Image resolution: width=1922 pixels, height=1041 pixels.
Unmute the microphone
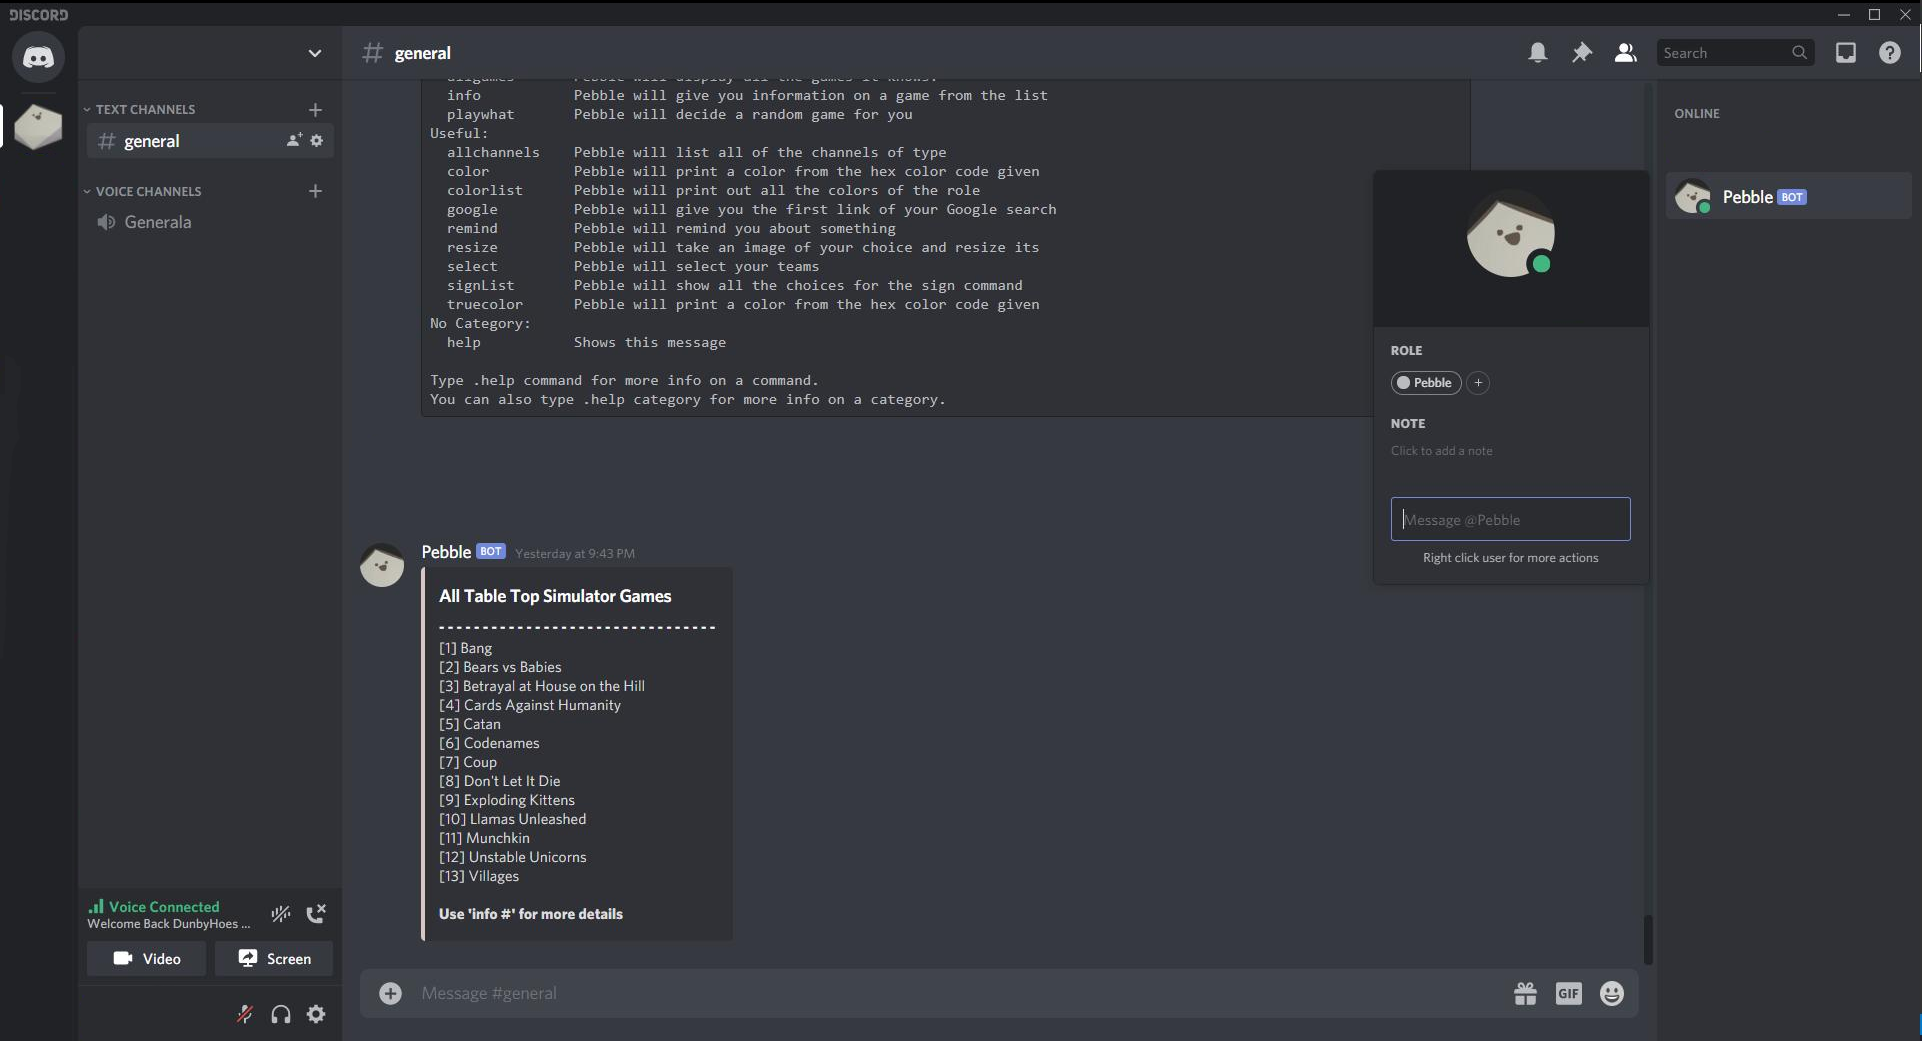(244, 1014)
